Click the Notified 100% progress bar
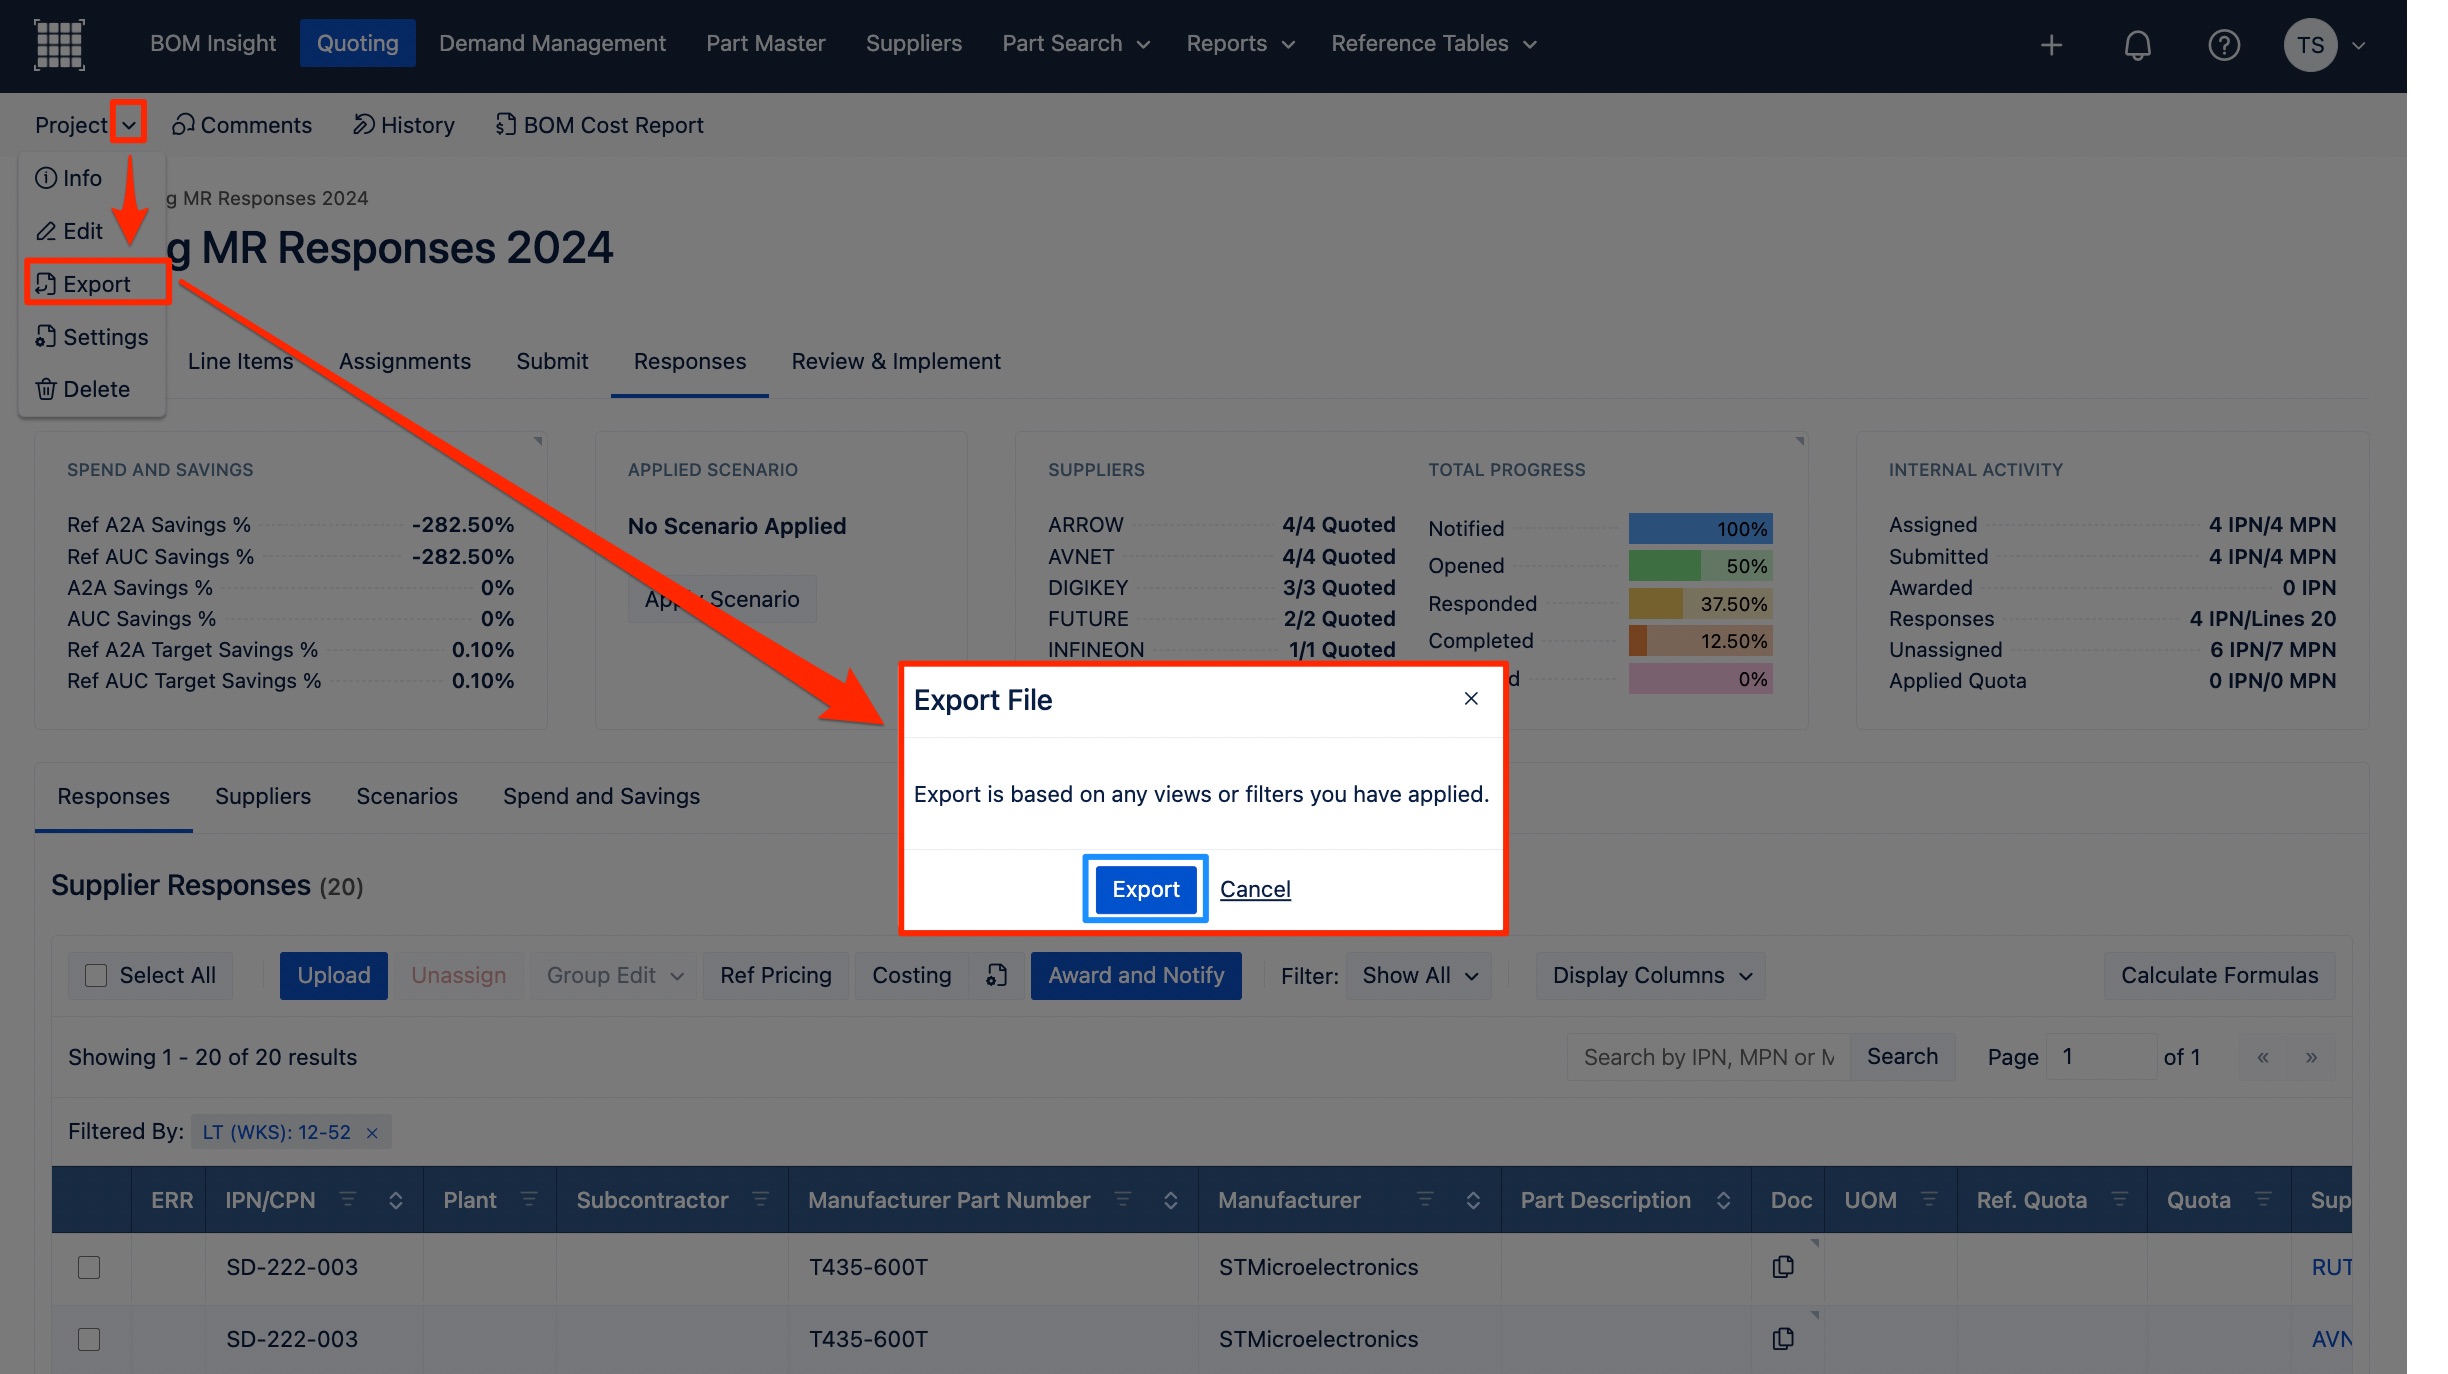2448x1374 pixels. (1700, 529)
